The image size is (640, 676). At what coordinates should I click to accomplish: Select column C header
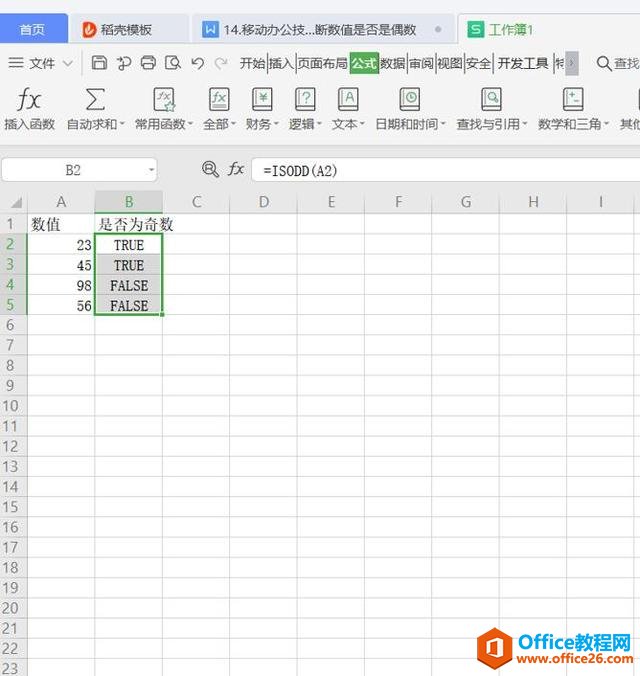(x=196, y=202)
